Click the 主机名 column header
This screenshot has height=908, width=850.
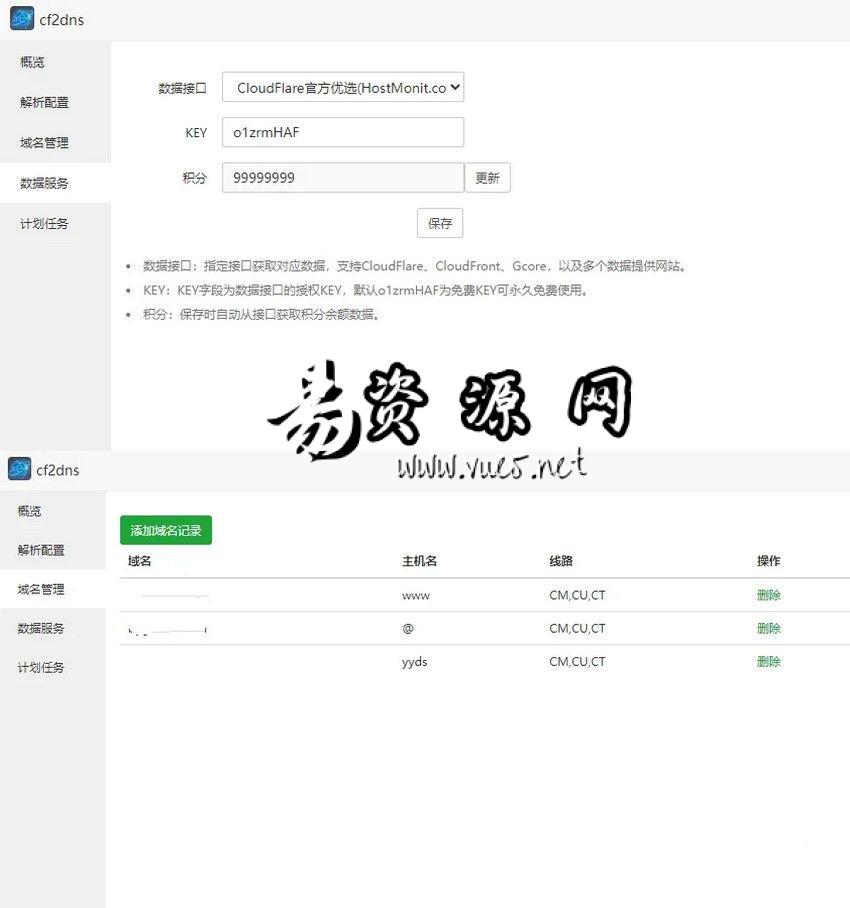[x=419, y=561]
